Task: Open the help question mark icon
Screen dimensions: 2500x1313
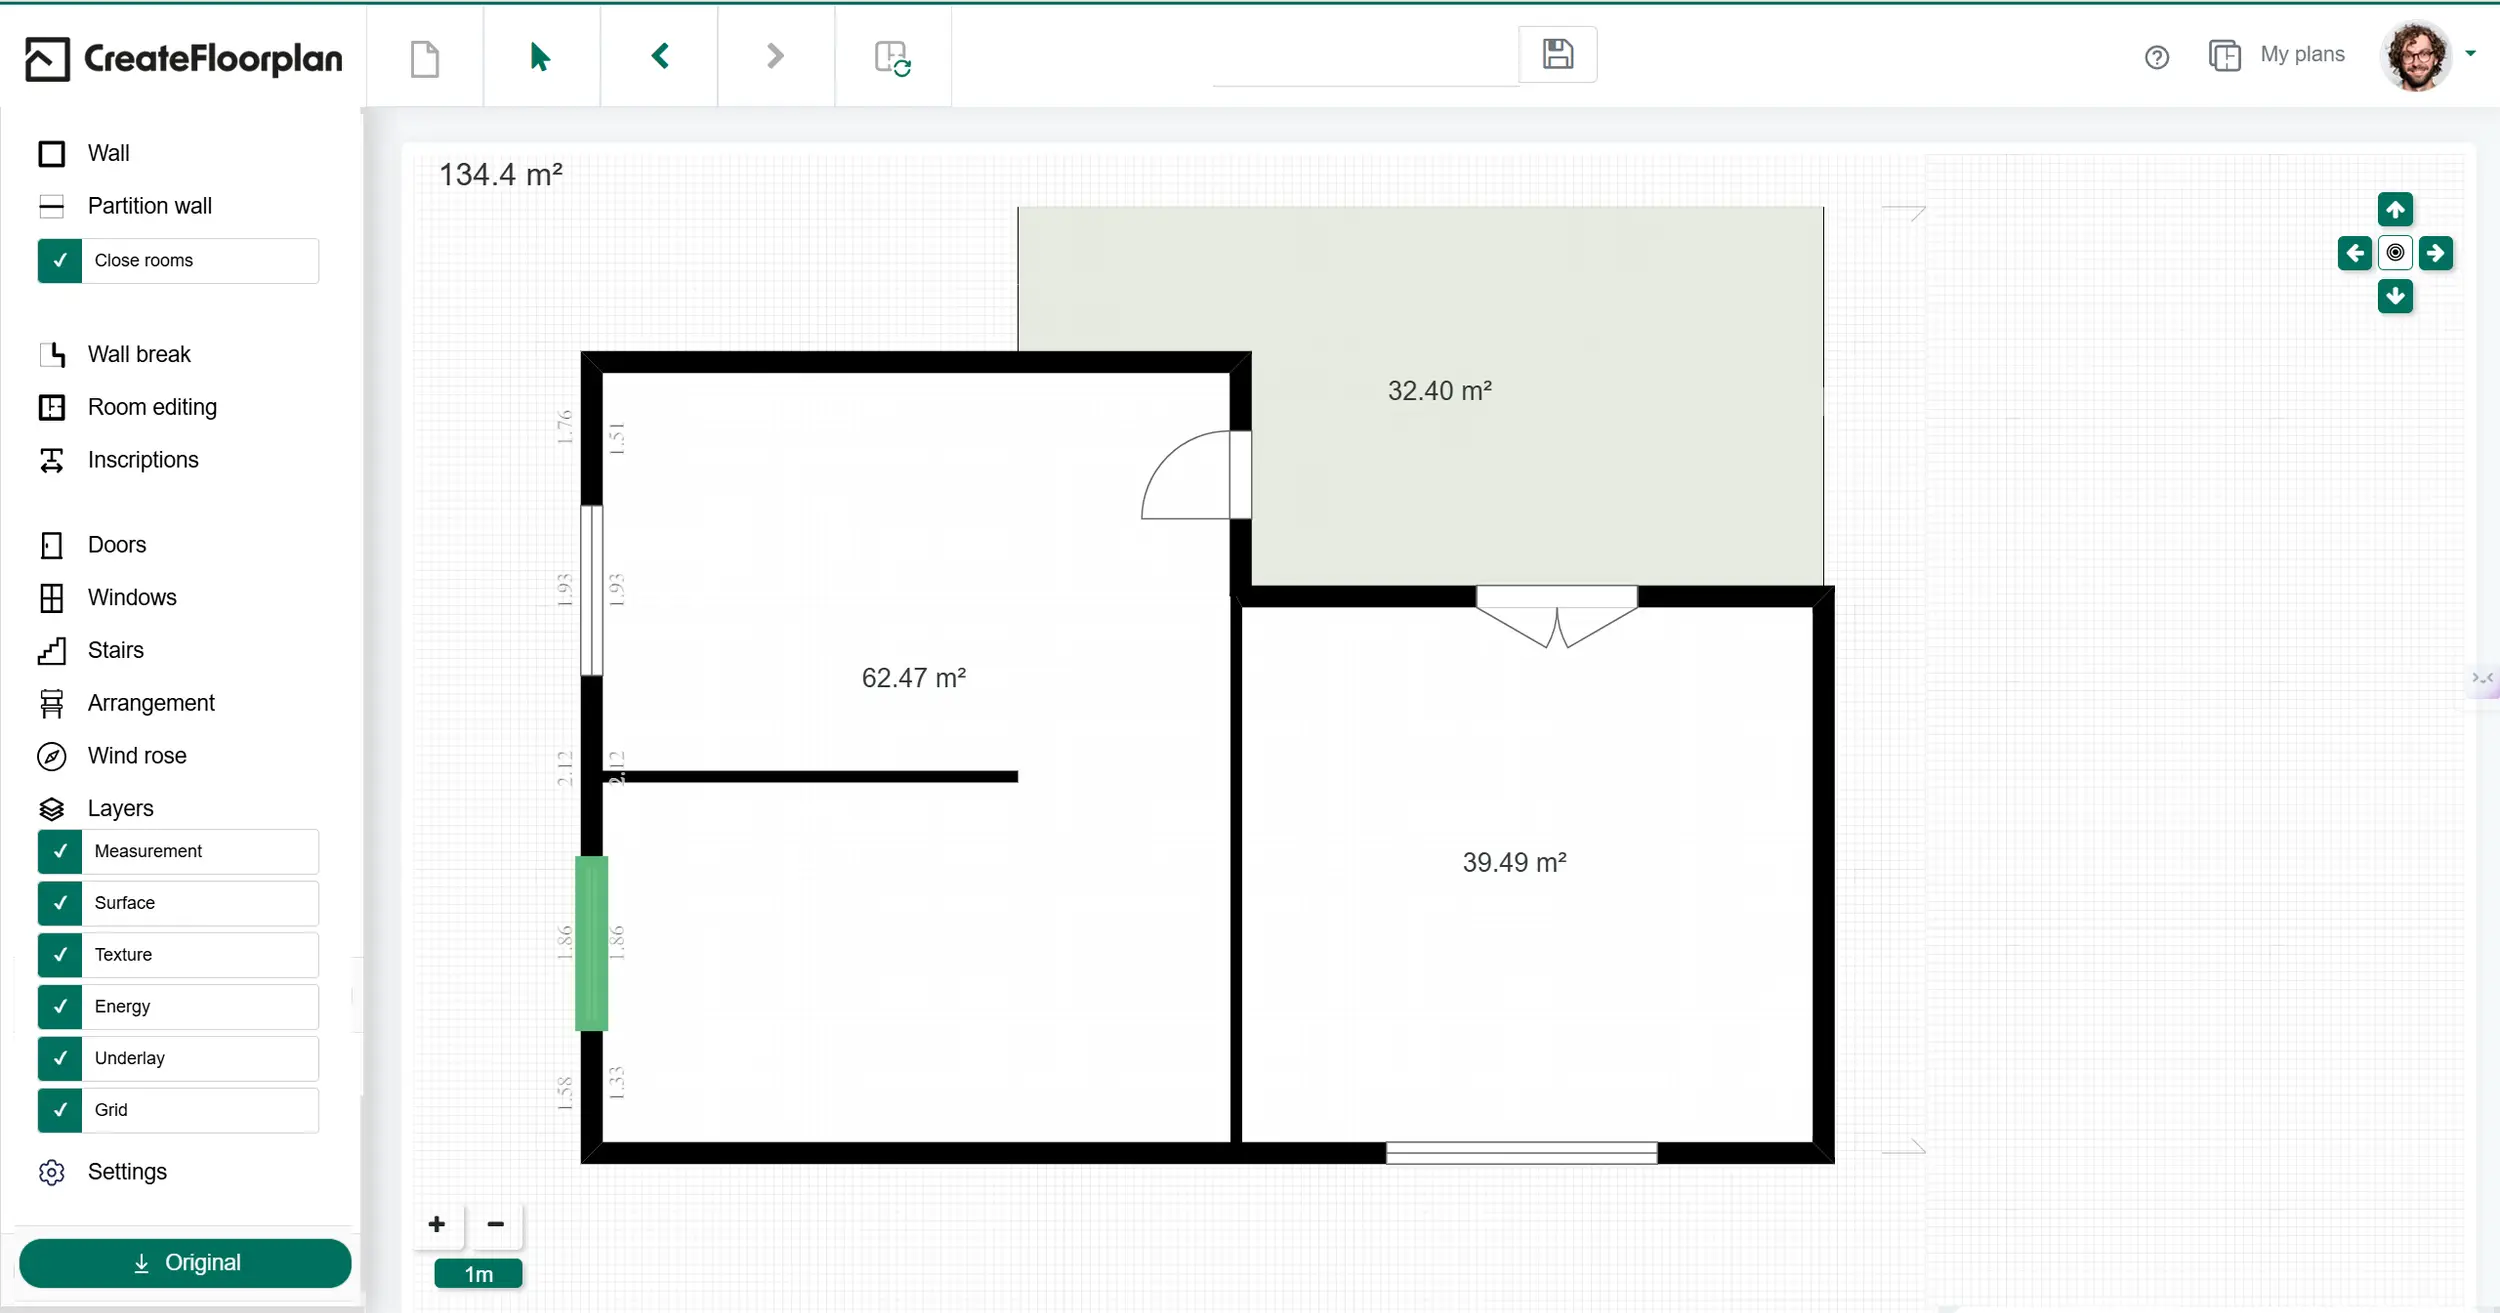Action: click(2157, 57)
